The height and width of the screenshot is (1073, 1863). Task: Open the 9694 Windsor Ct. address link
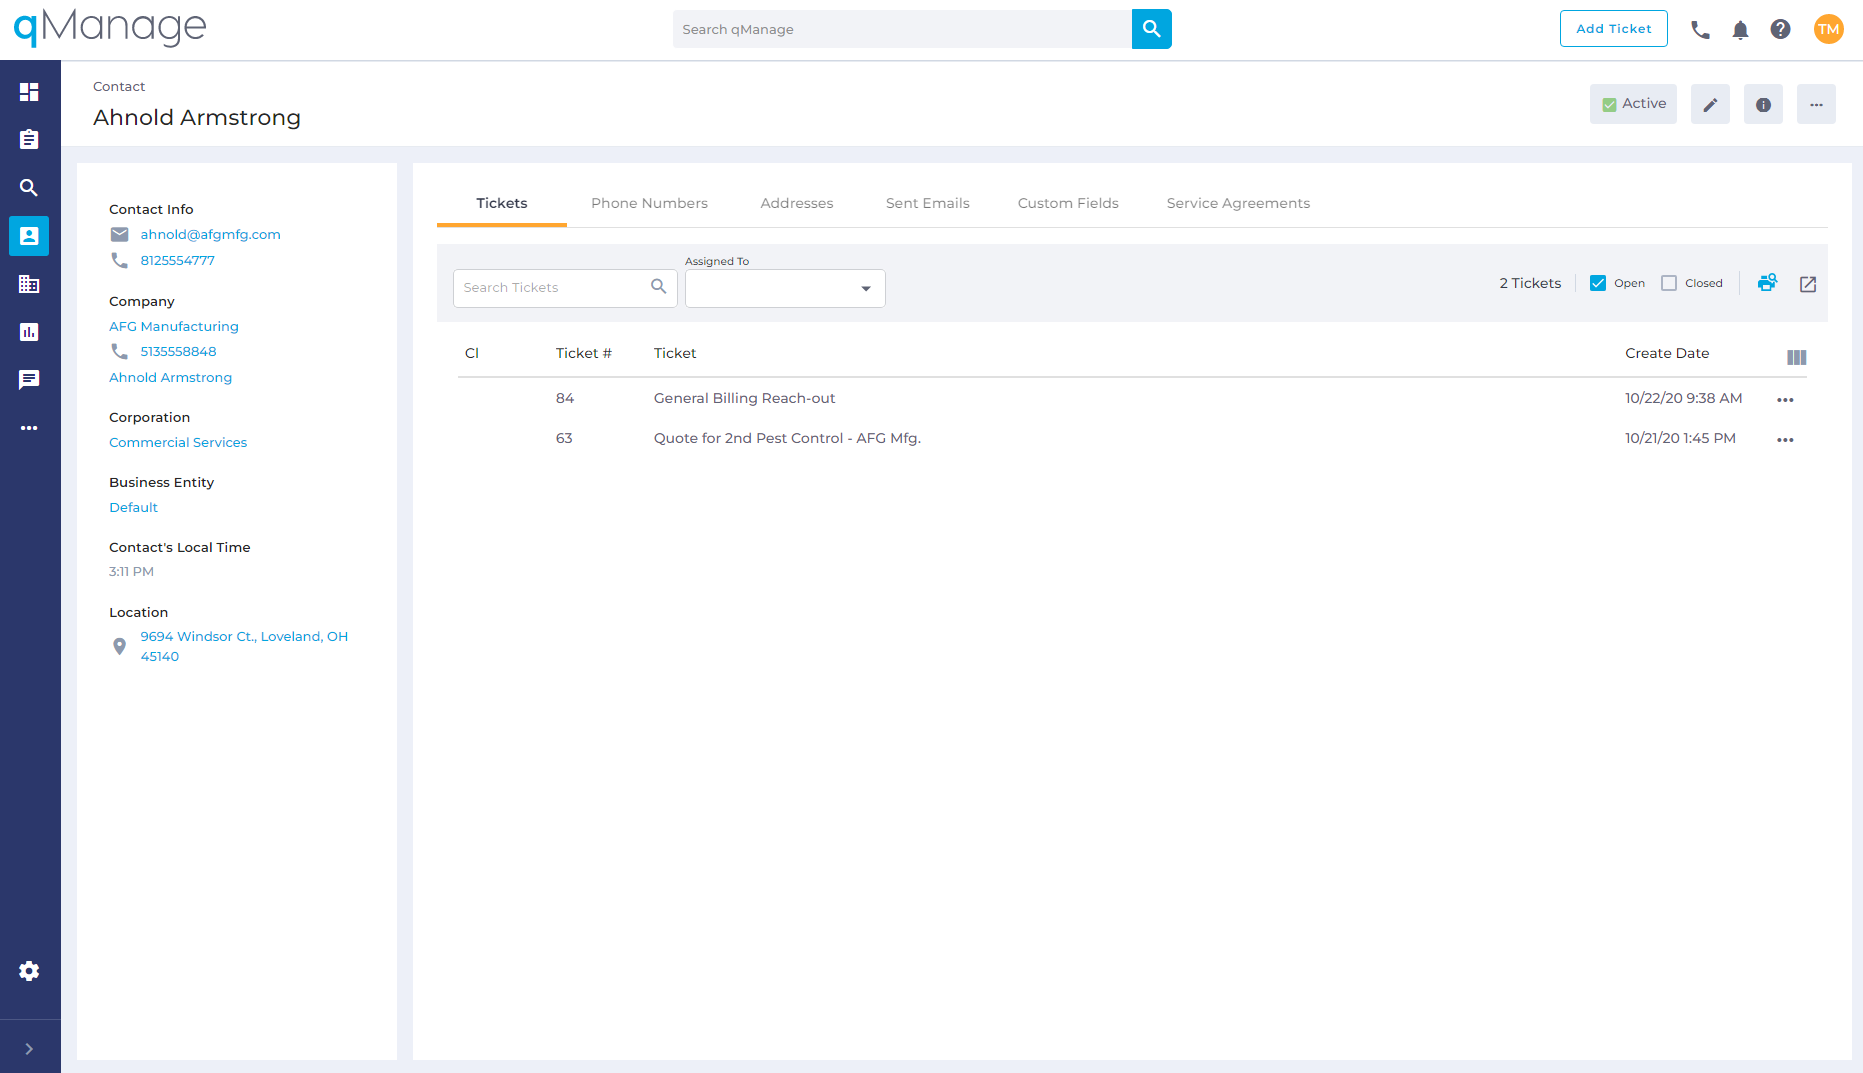point(244,647)
